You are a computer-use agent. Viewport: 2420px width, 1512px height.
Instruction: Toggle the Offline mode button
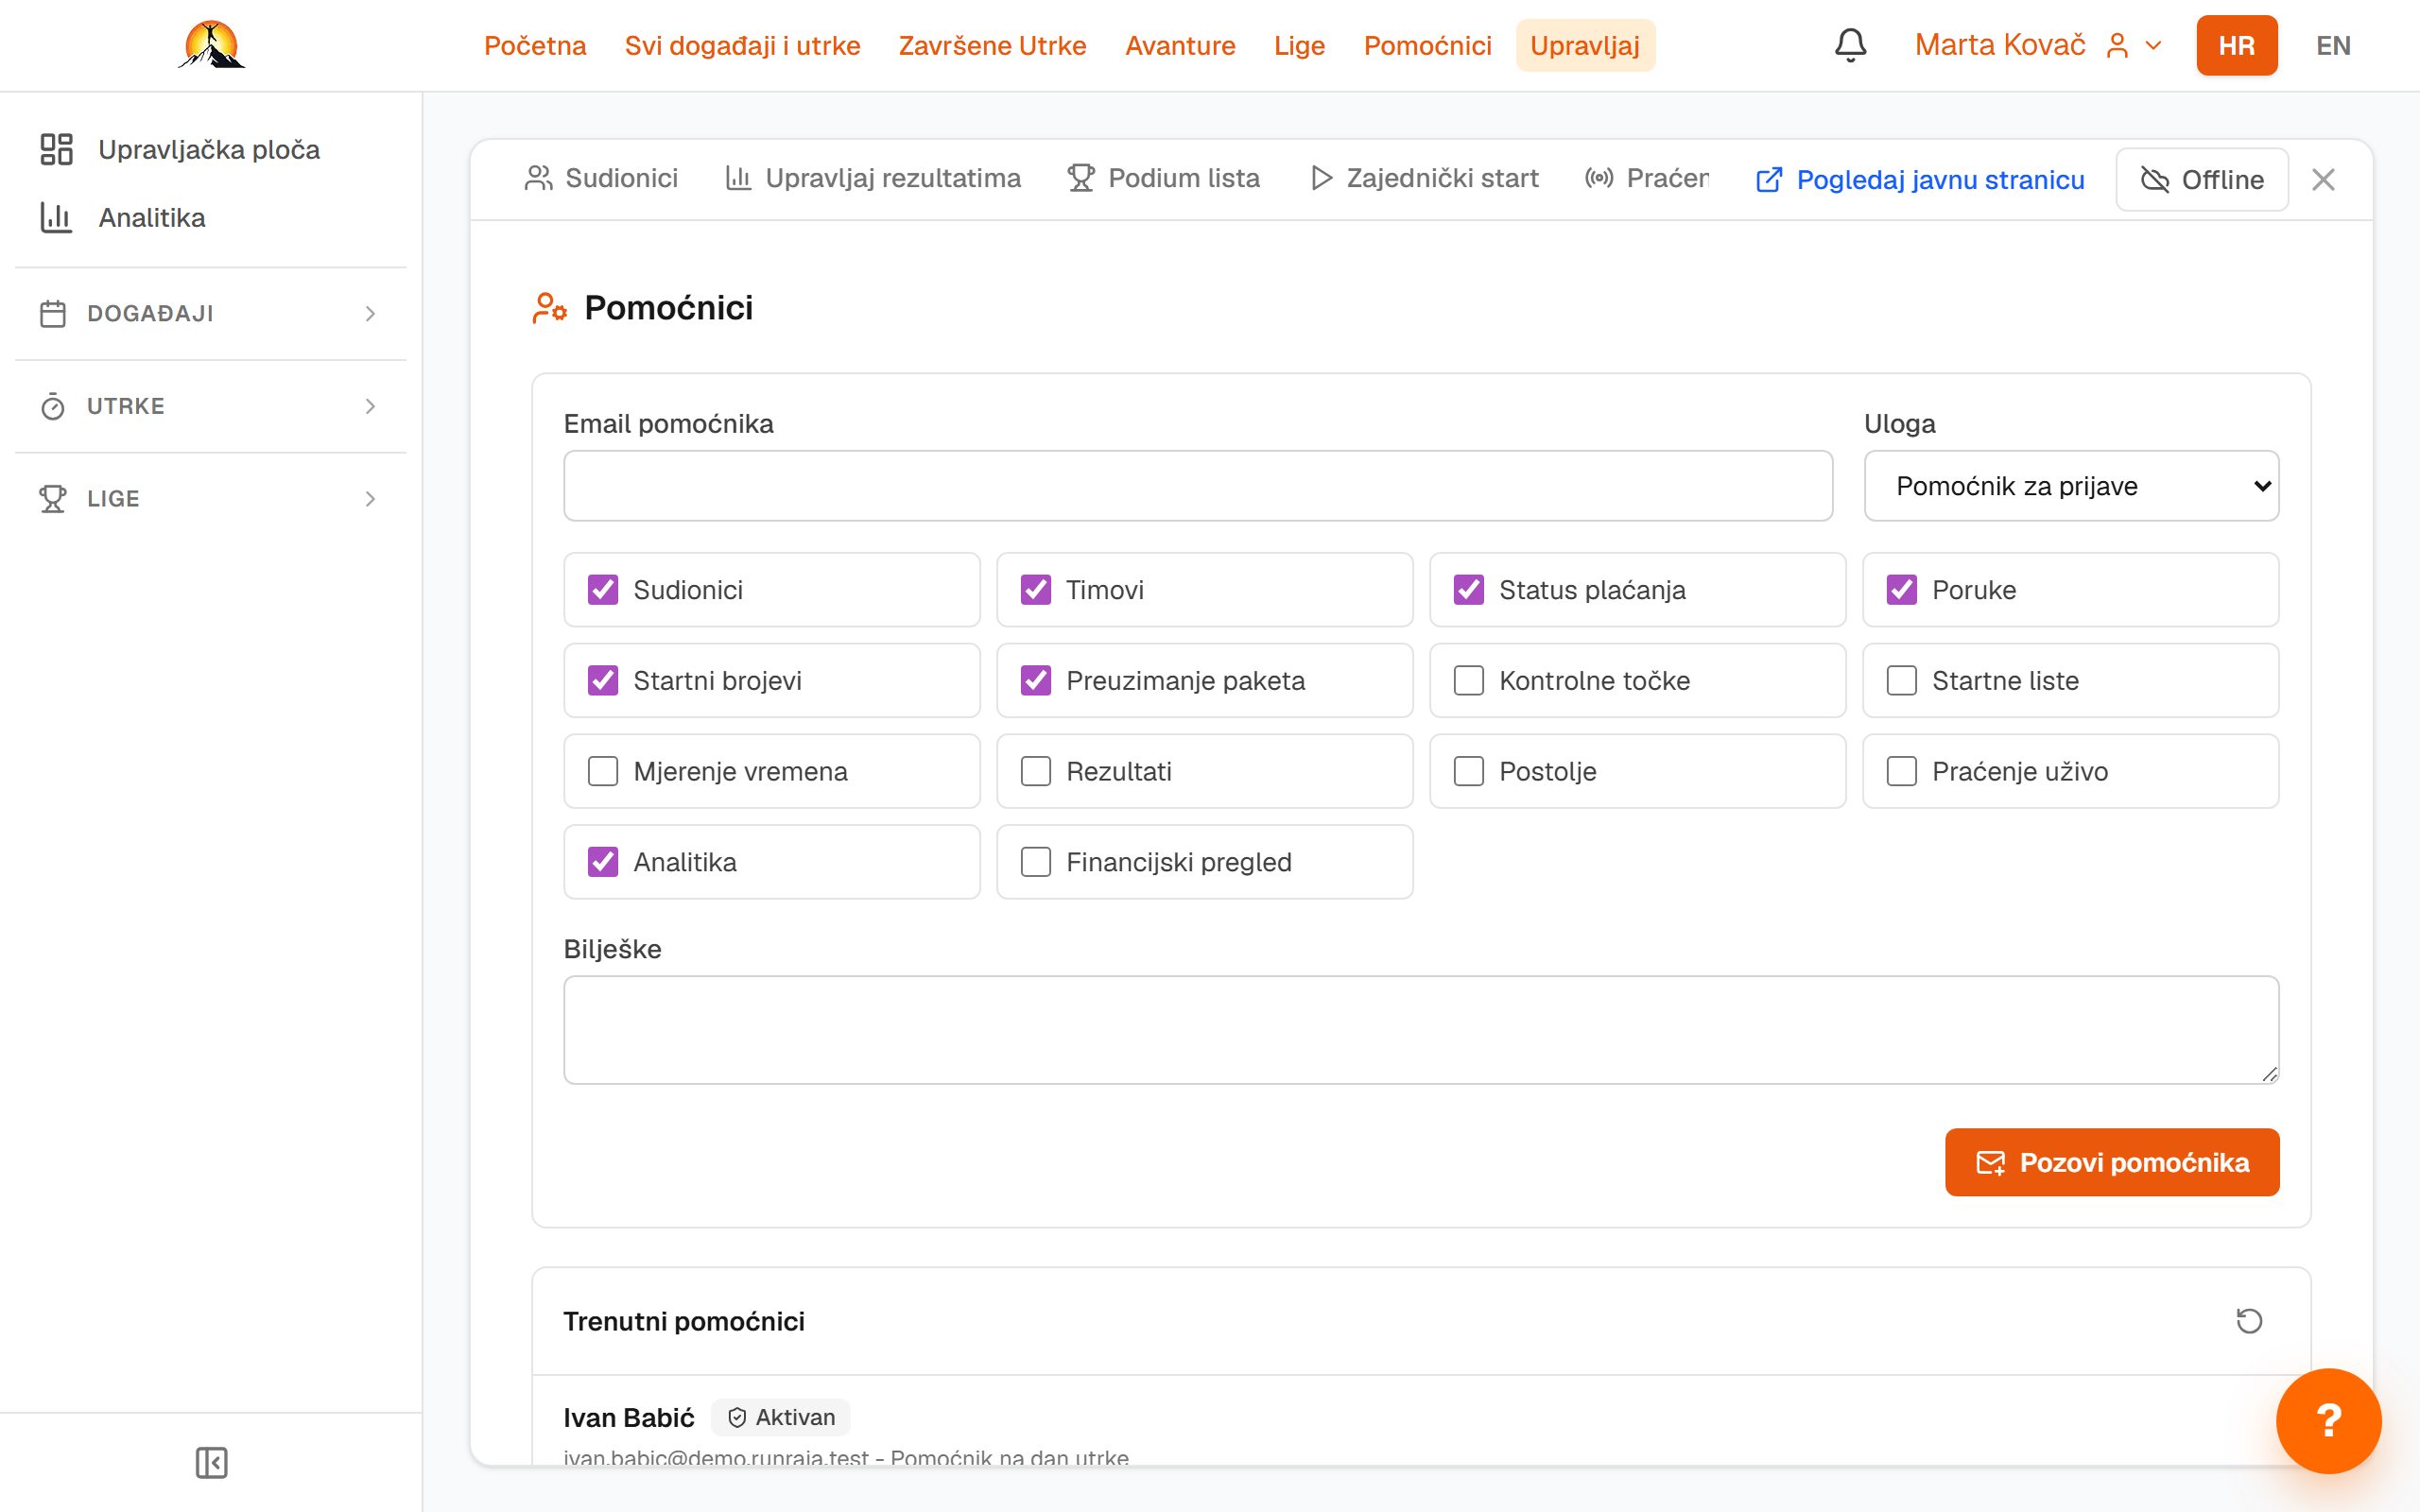coord(2202,179)
